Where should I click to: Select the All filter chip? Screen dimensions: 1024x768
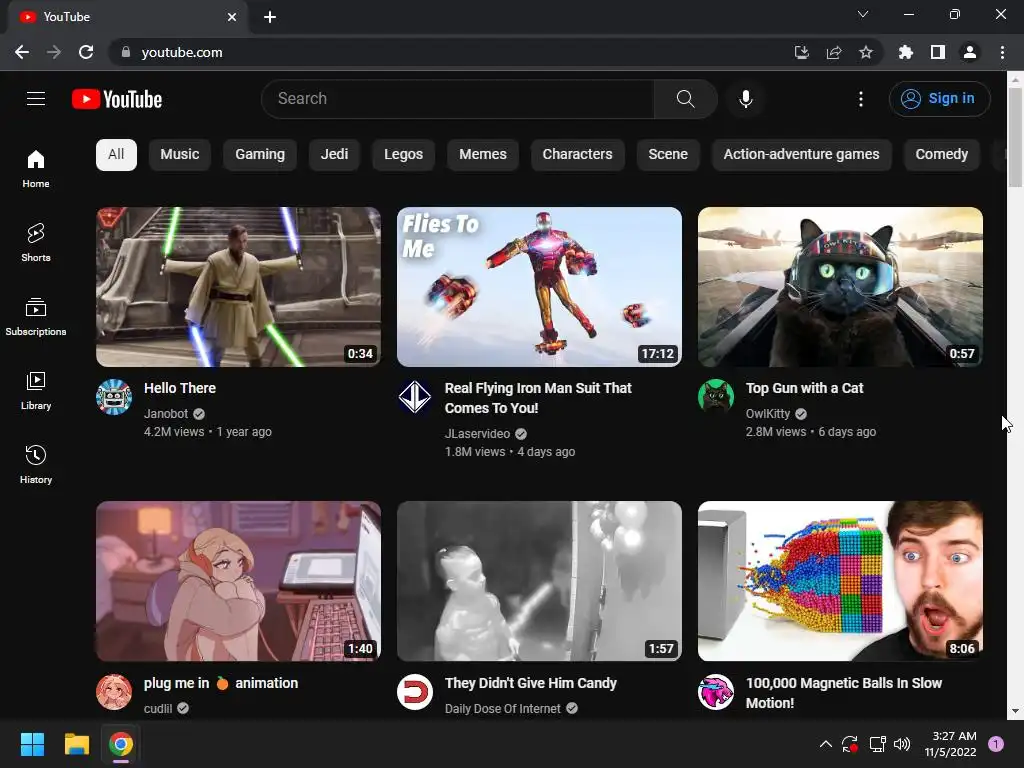pyautogui.click(x=116, y=155)
